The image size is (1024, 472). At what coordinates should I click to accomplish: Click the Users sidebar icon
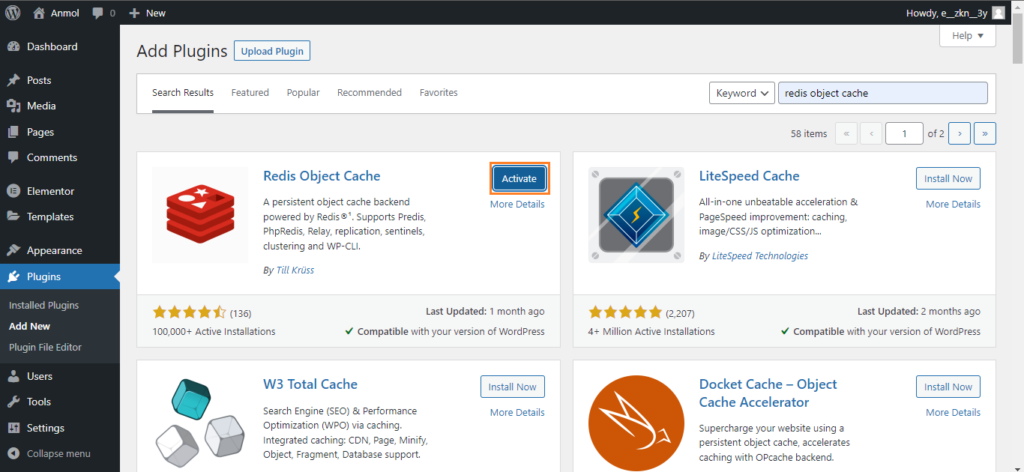coord(13,376)
